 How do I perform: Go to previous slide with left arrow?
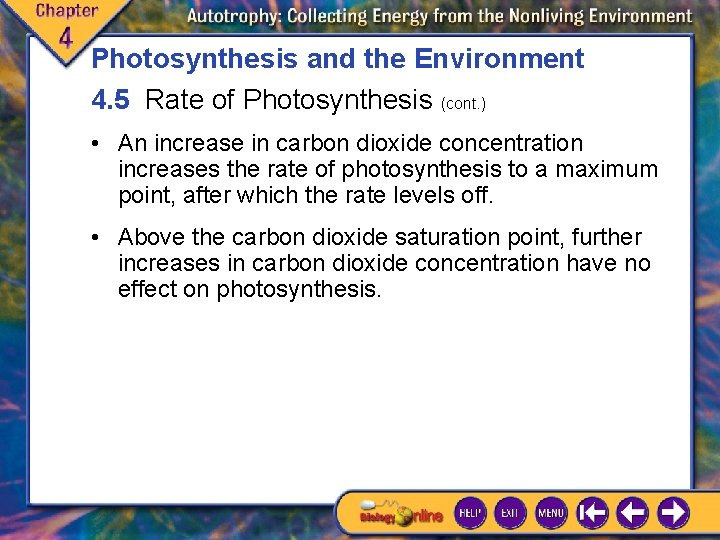click(x=633, y=512)
